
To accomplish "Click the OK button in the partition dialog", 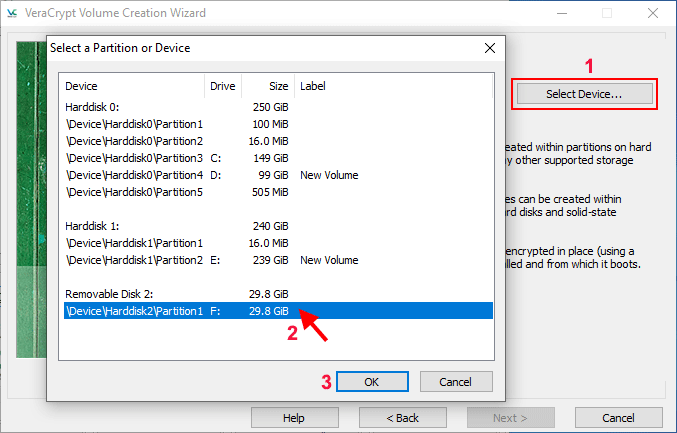I will (x=372, y=382).
